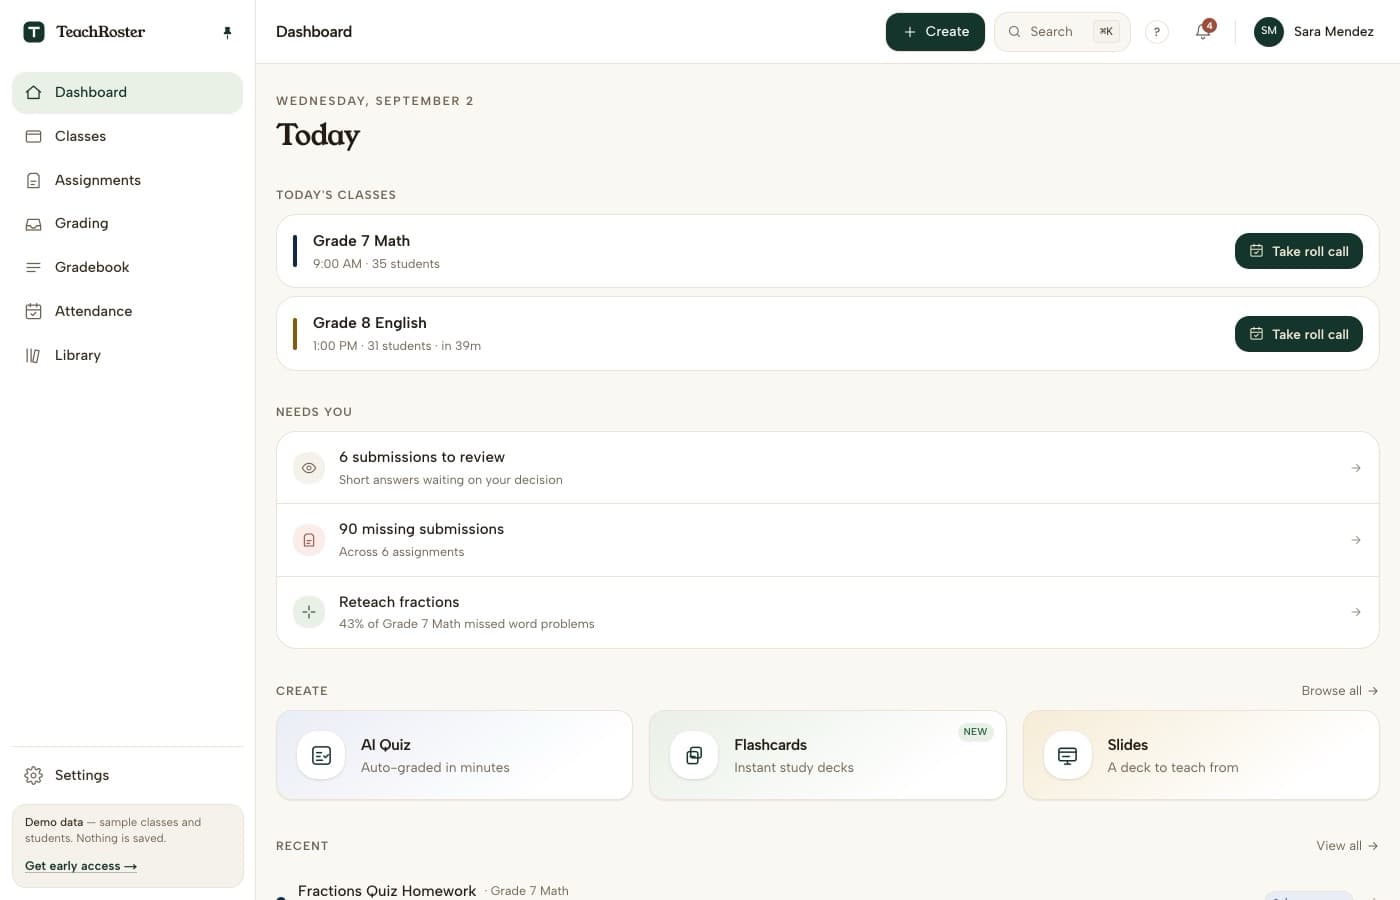Toggle the sidebar pin icon
The height and width of the screenshot is (900, 1400).
(x=227, y=32)
